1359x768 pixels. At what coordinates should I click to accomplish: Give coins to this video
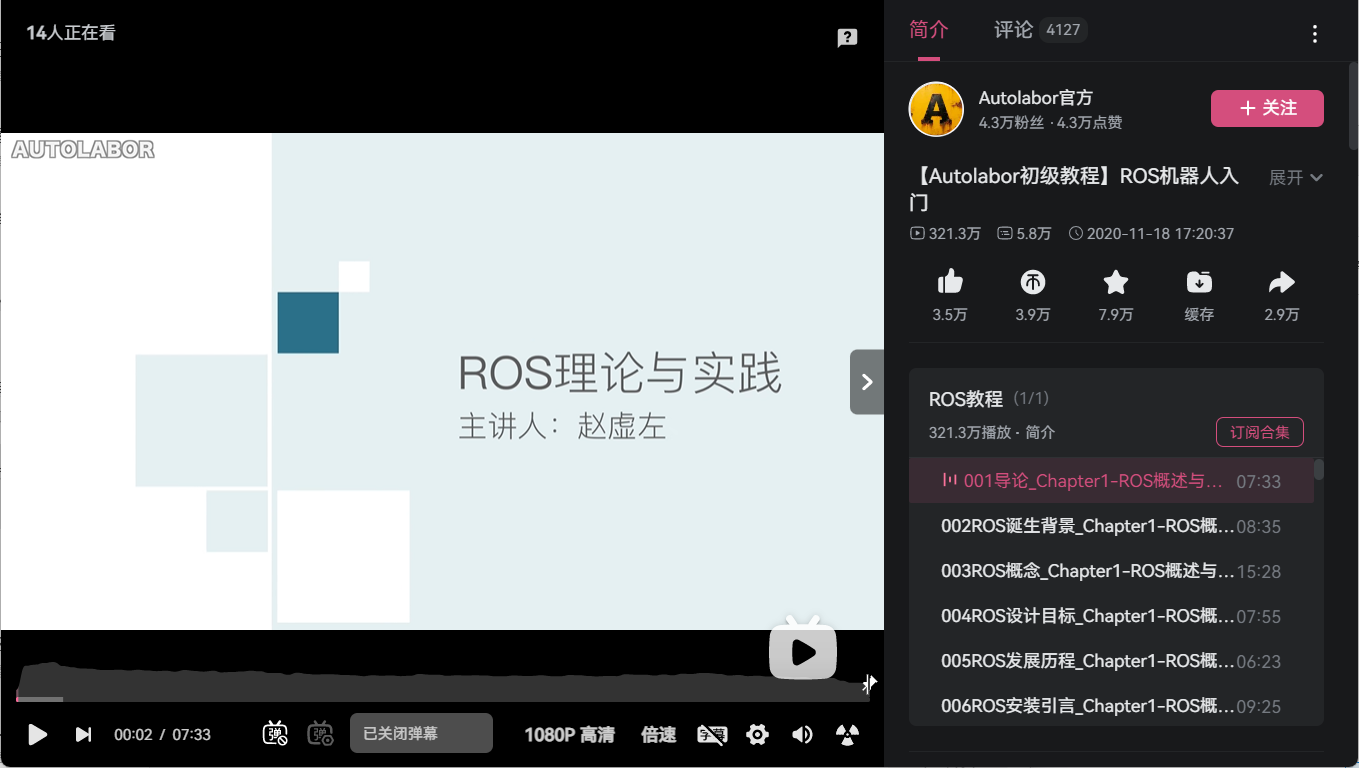pyautogui.click(x=1032, y=283)
